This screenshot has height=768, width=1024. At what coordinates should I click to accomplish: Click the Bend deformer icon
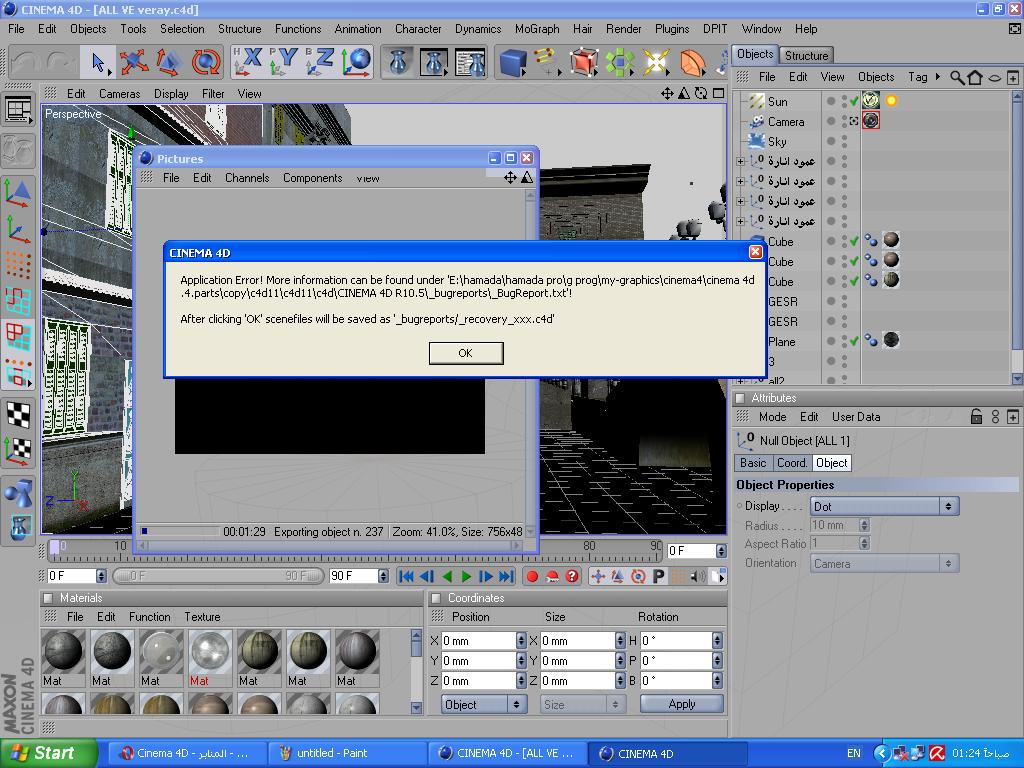(x=692, y=63)
